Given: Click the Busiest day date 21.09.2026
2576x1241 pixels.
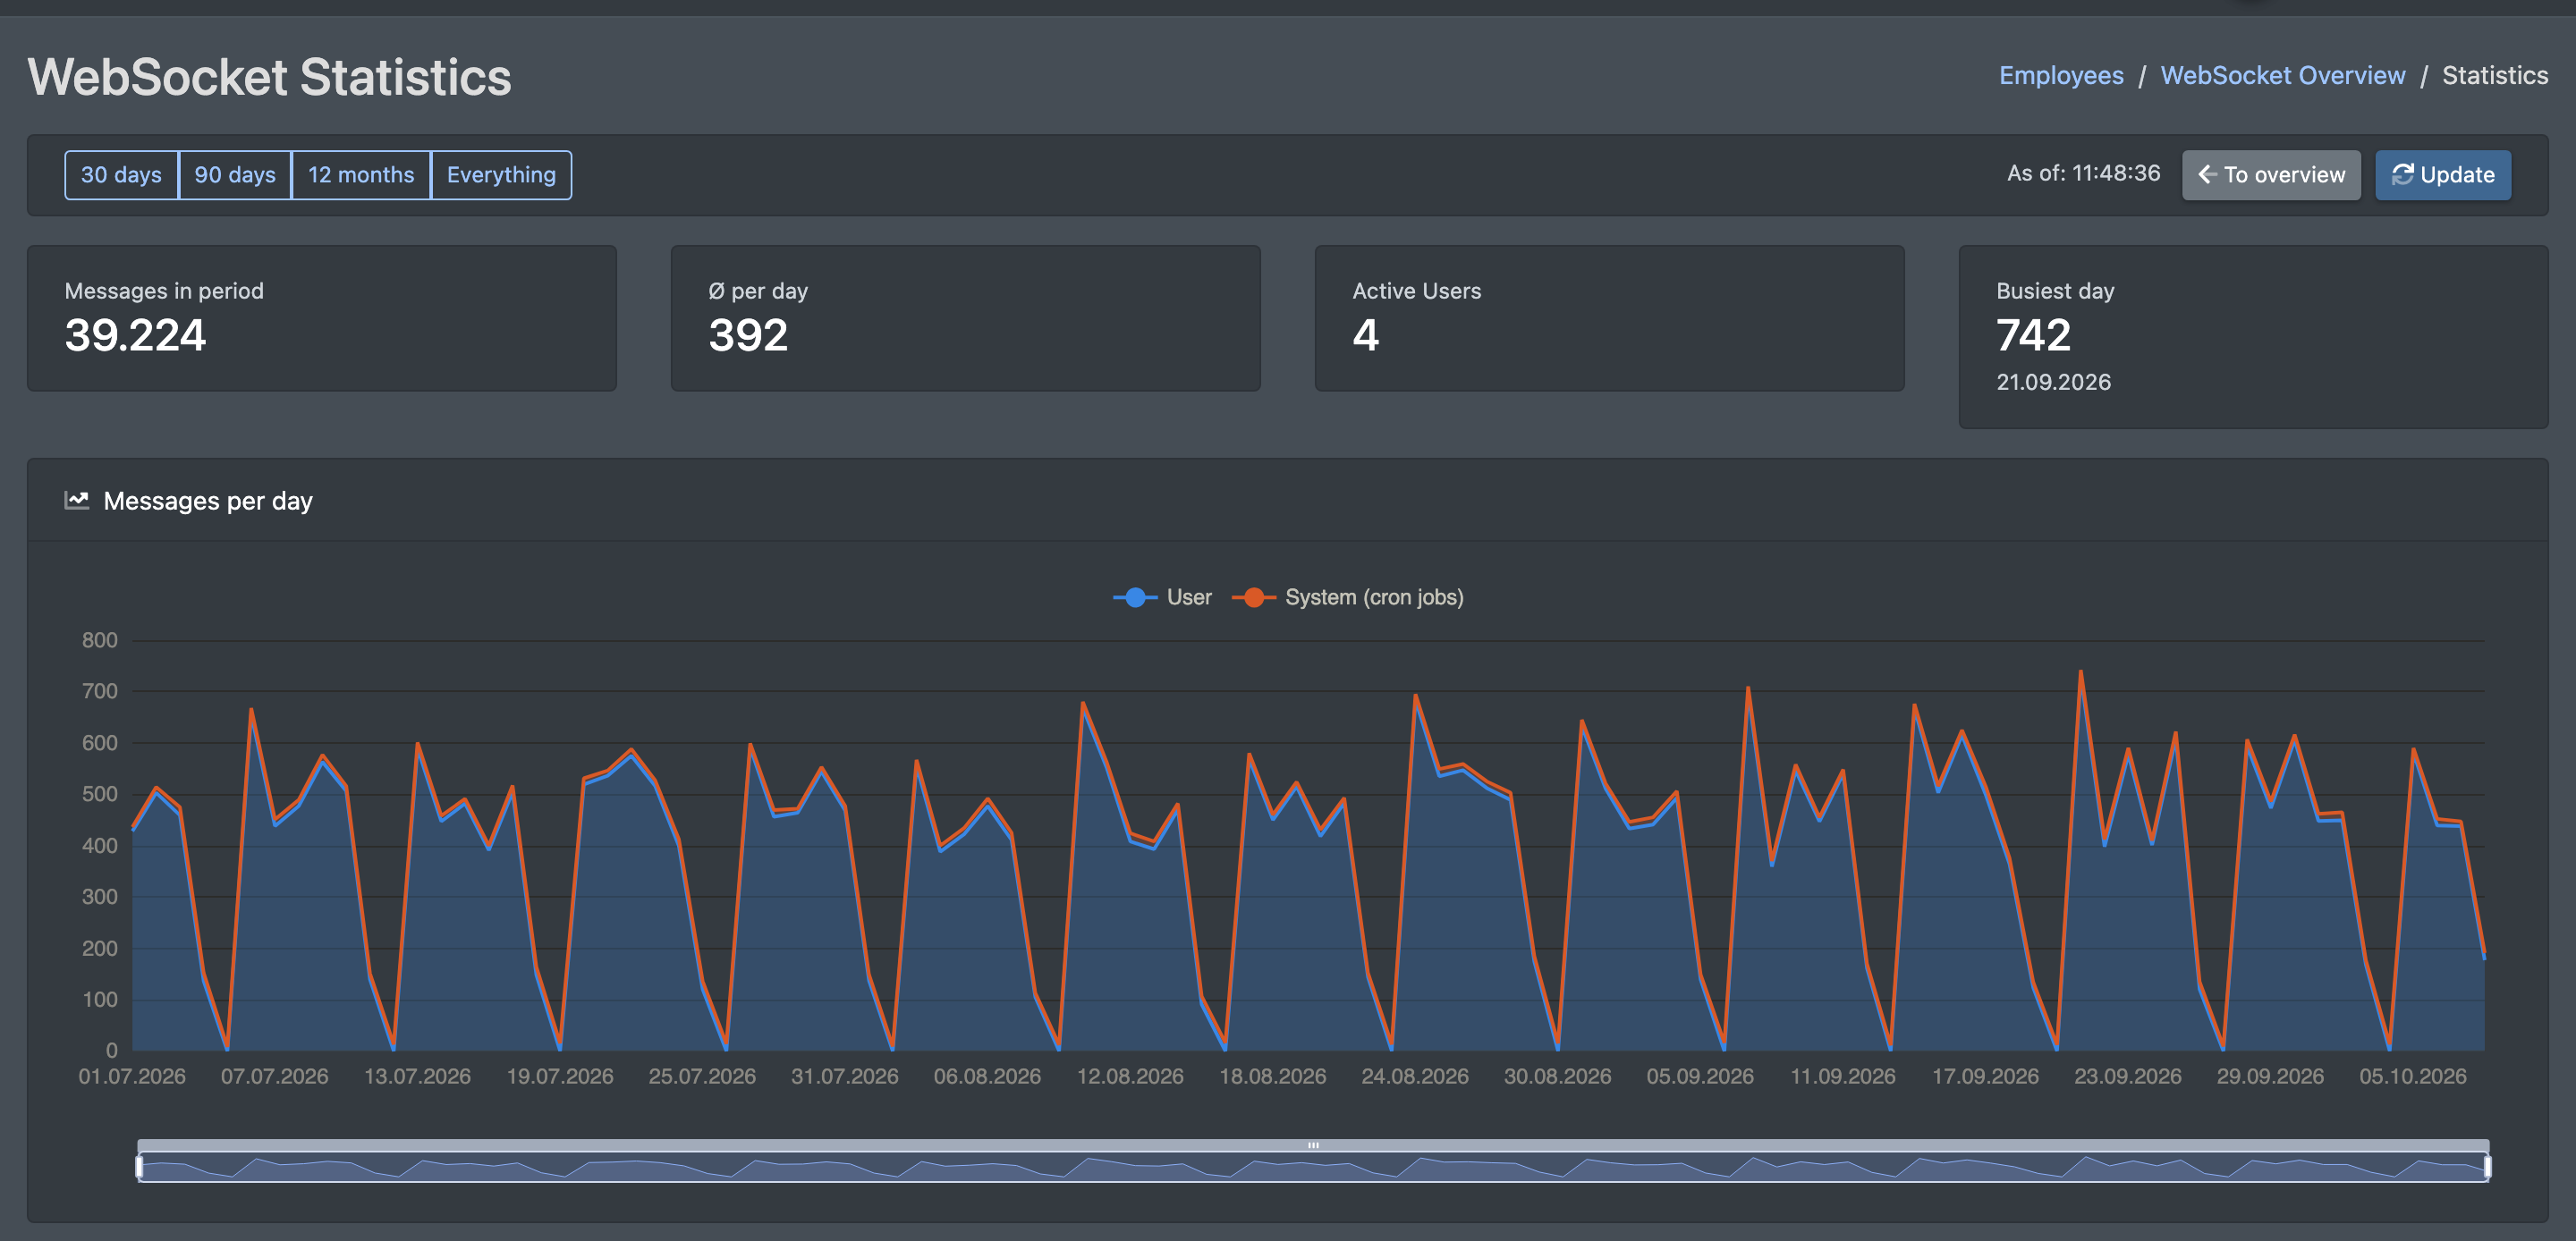Looking at the screenshot, I should pos(2054,382).
